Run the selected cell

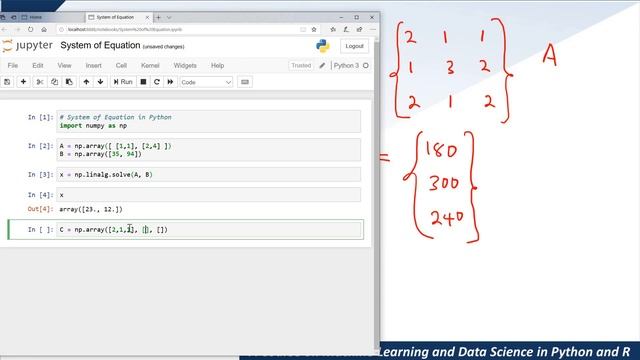123,82
